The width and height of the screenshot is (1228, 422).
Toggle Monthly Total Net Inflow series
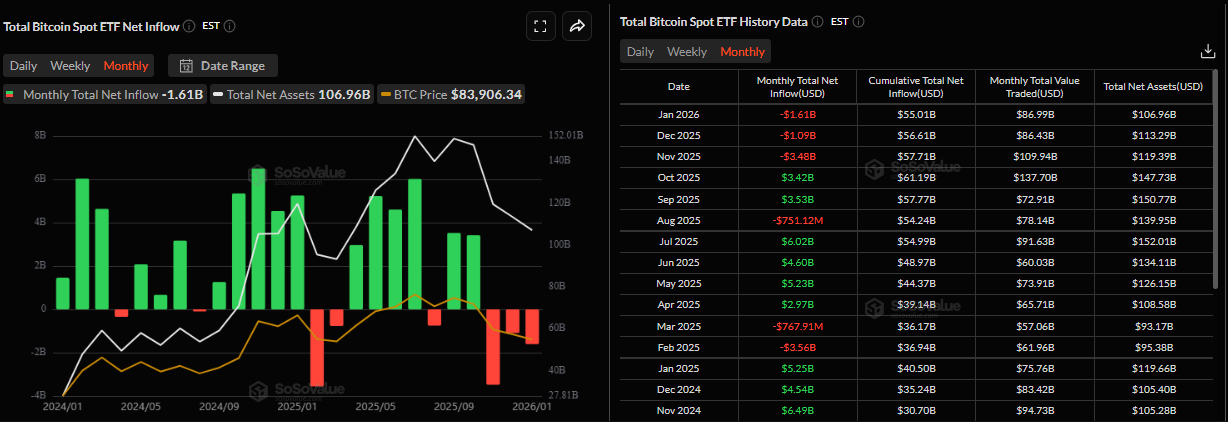pos(104,95)
